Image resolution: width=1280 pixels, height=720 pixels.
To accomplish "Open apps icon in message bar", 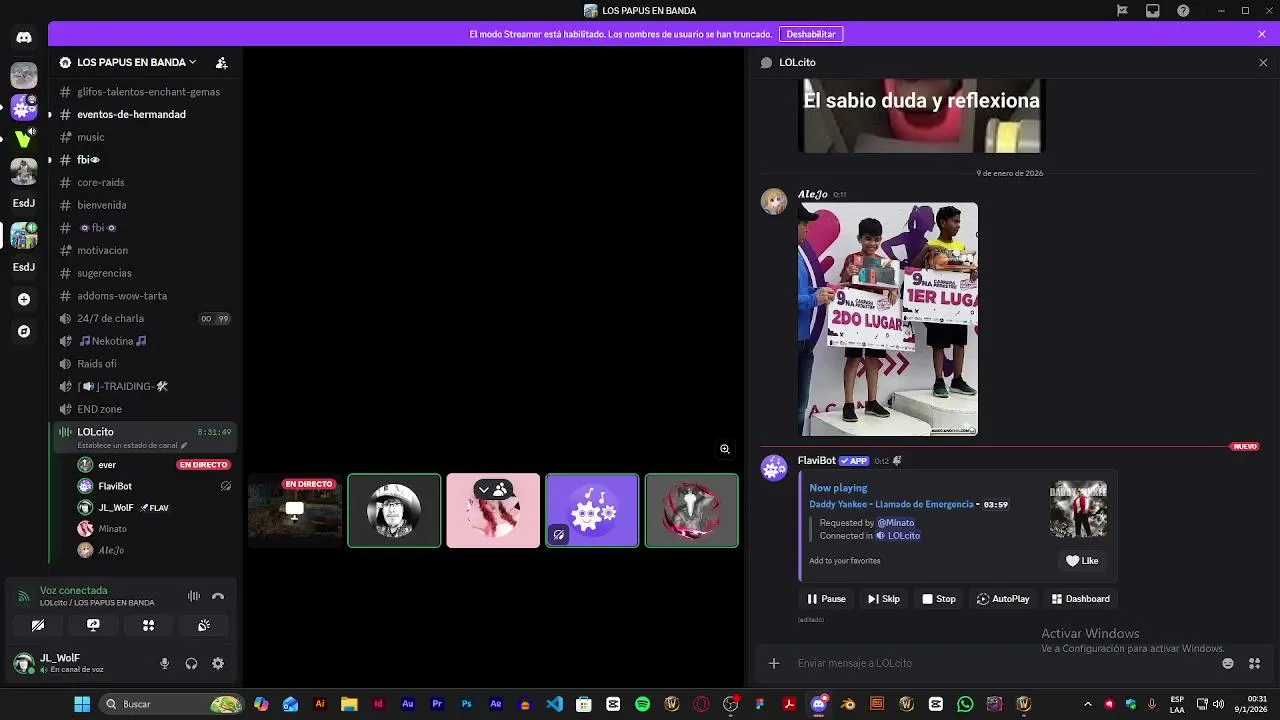I will point(1254,663).
